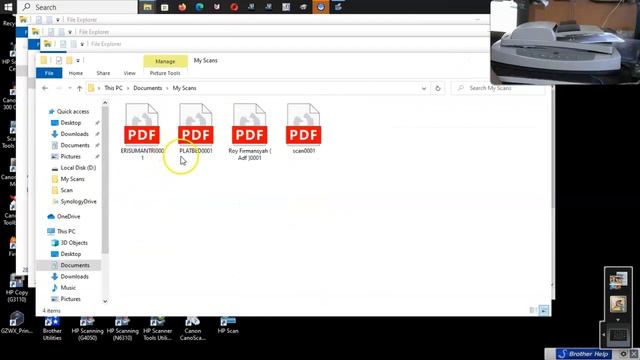Image resolution: width=640 pixels, height=360 pixels.
Task: Select the Roy Firmansyah (Adf)0001 PDF
Action: pyautogui.click(x=249, y=131)
